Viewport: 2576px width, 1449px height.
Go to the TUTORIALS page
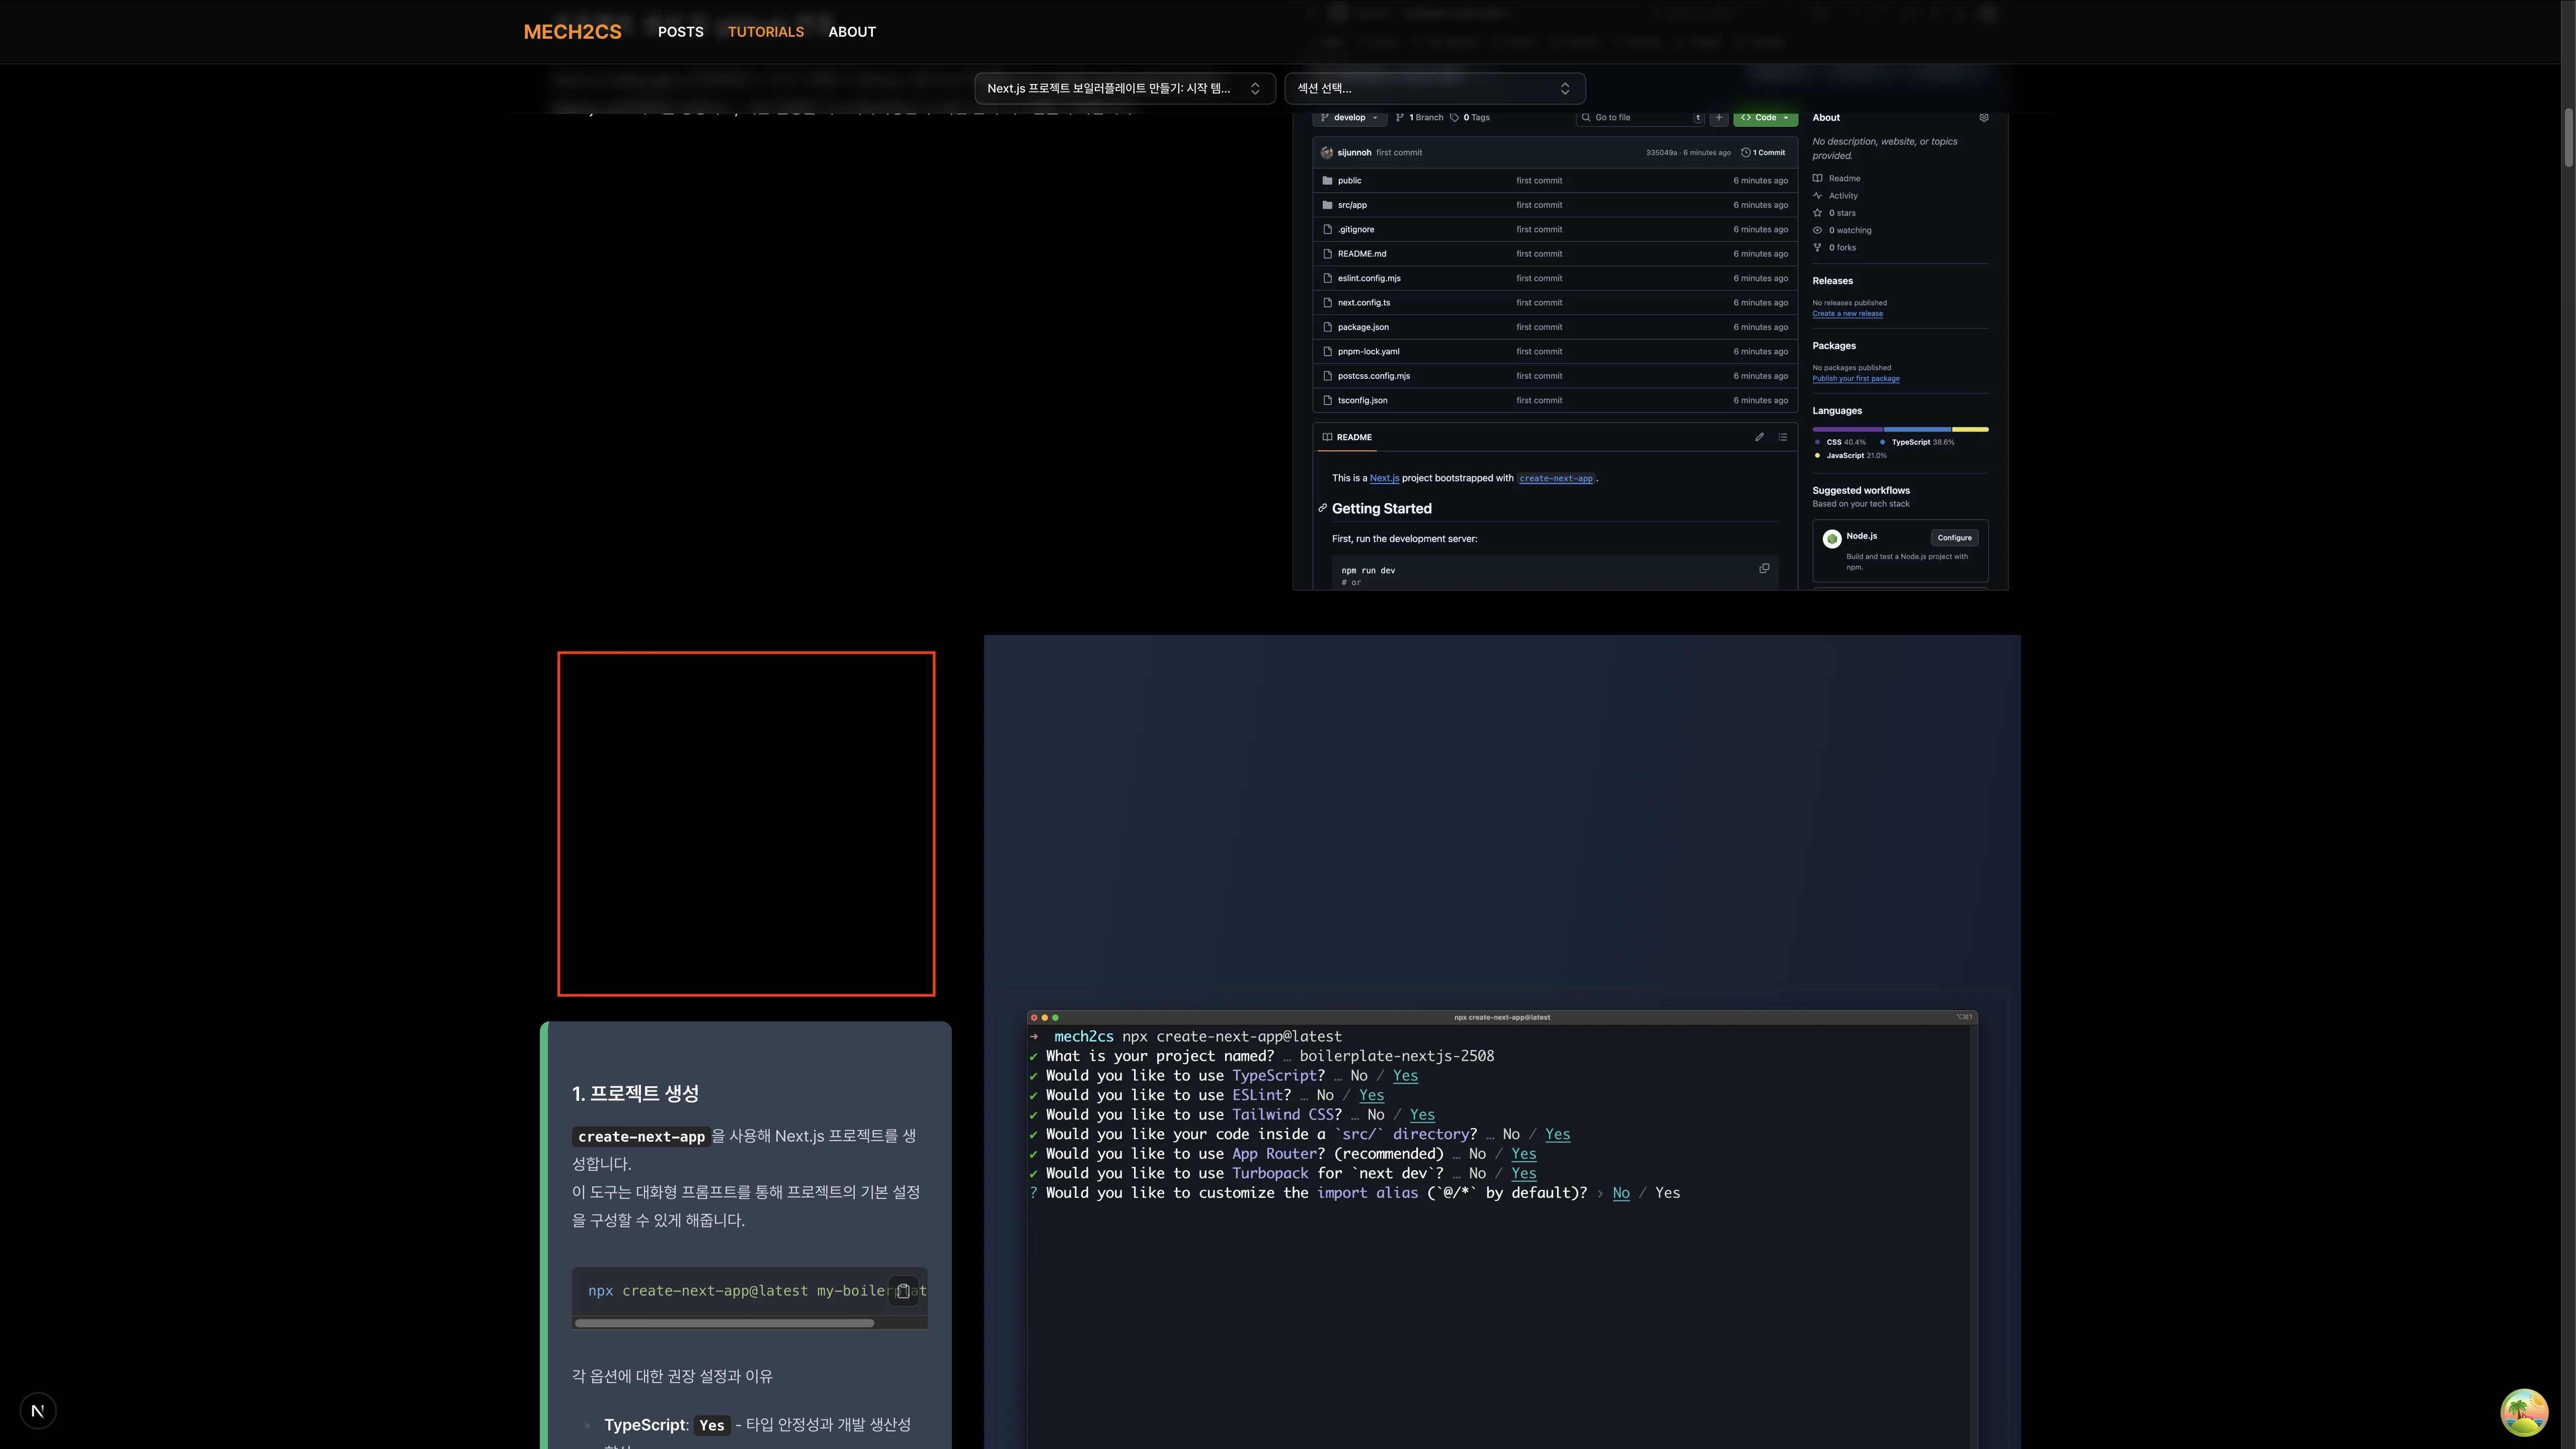click(765, 32)
